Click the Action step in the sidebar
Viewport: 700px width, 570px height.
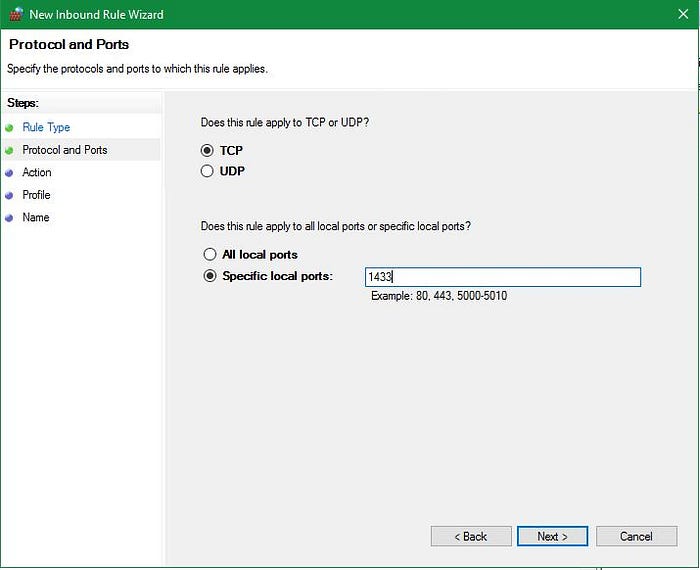point(37,172)
